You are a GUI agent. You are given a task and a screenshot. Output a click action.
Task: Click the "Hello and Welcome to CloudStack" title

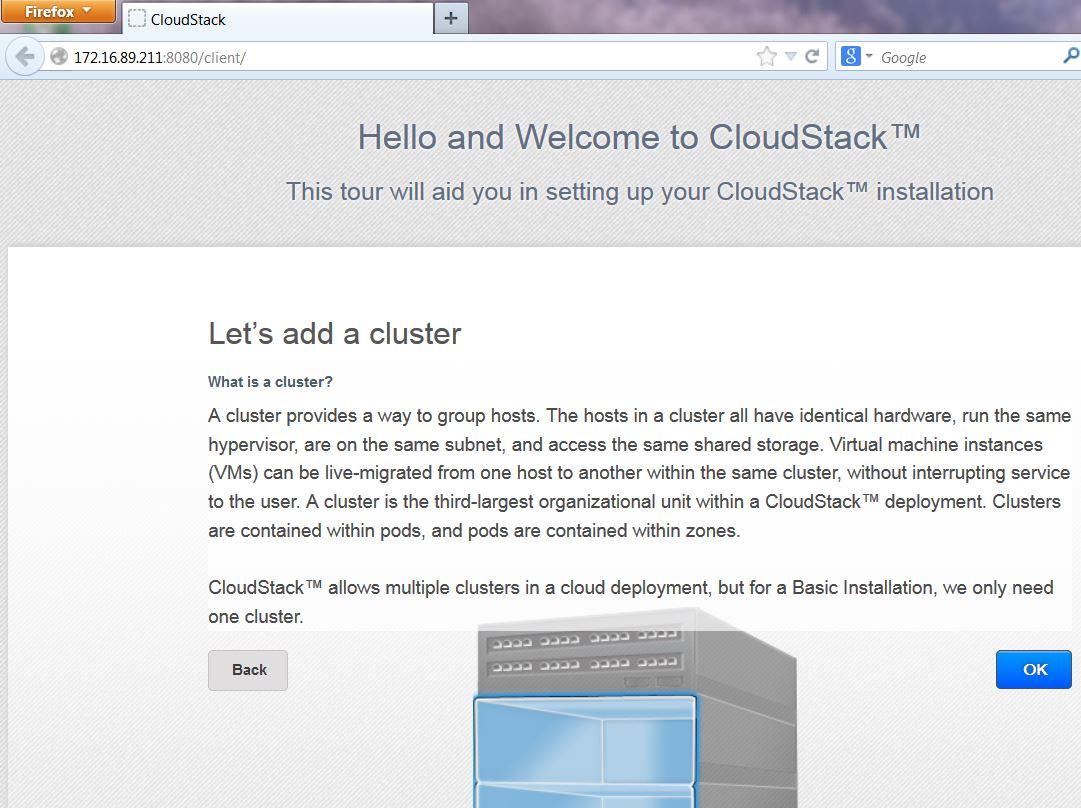coord(639,137)
